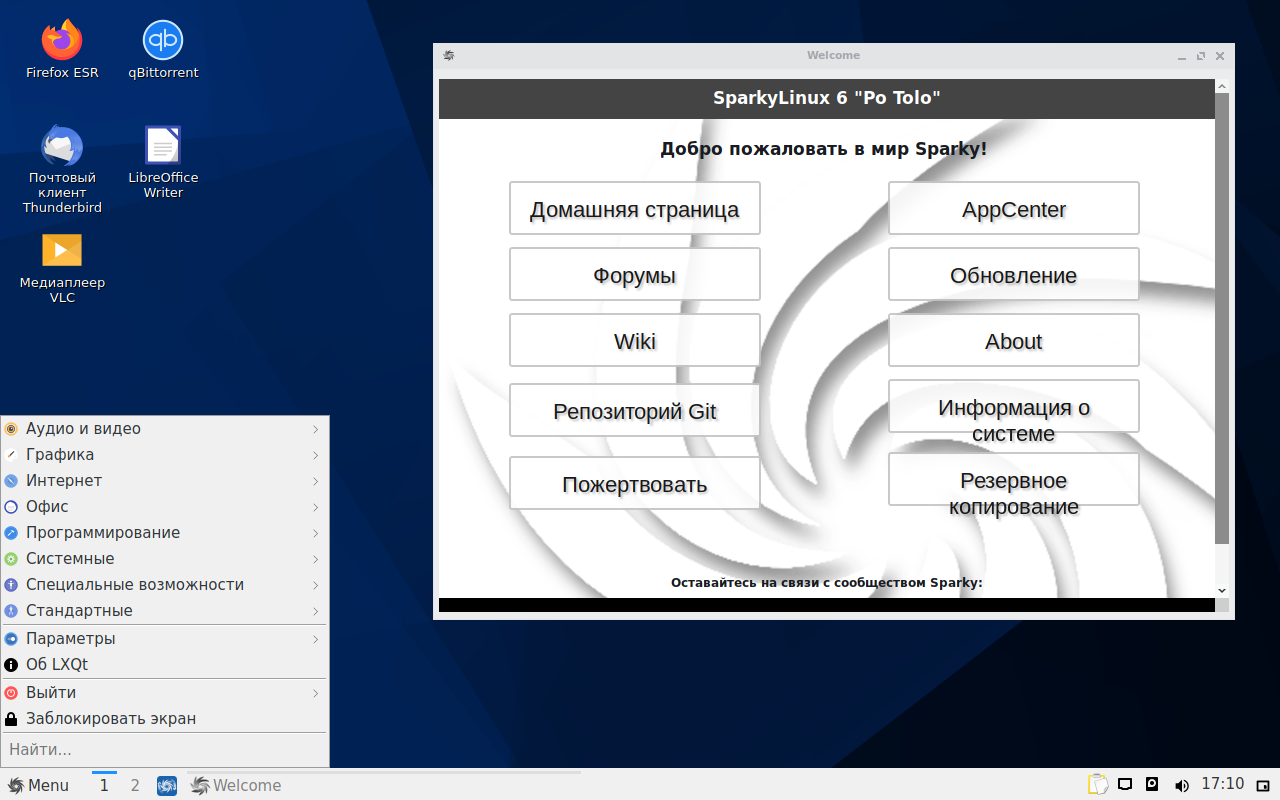Click the scrollbar down arrow in Welcome

(1222, 590)
